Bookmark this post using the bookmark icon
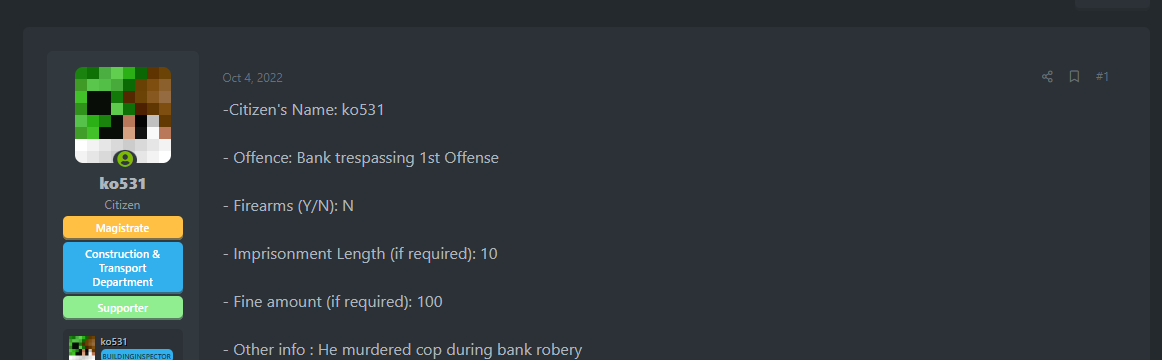This screenshot has height=360, width=1162. [x=1074, y=77]
